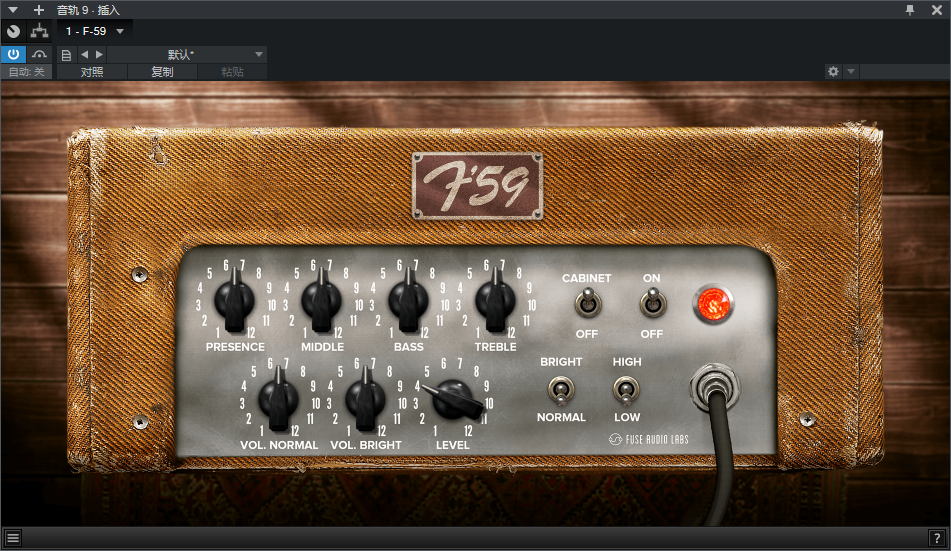
Task: Toggle the sidechain curve icon
Action: click(39, 54)
